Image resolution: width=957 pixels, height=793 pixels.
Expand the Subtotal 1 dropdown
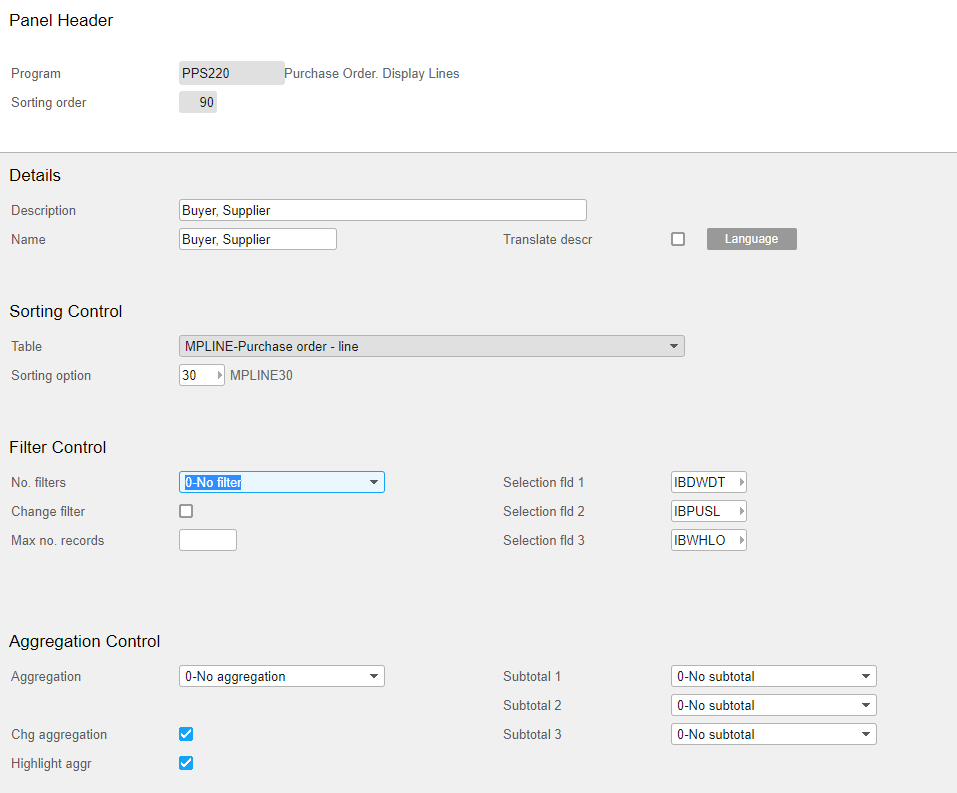773,677
